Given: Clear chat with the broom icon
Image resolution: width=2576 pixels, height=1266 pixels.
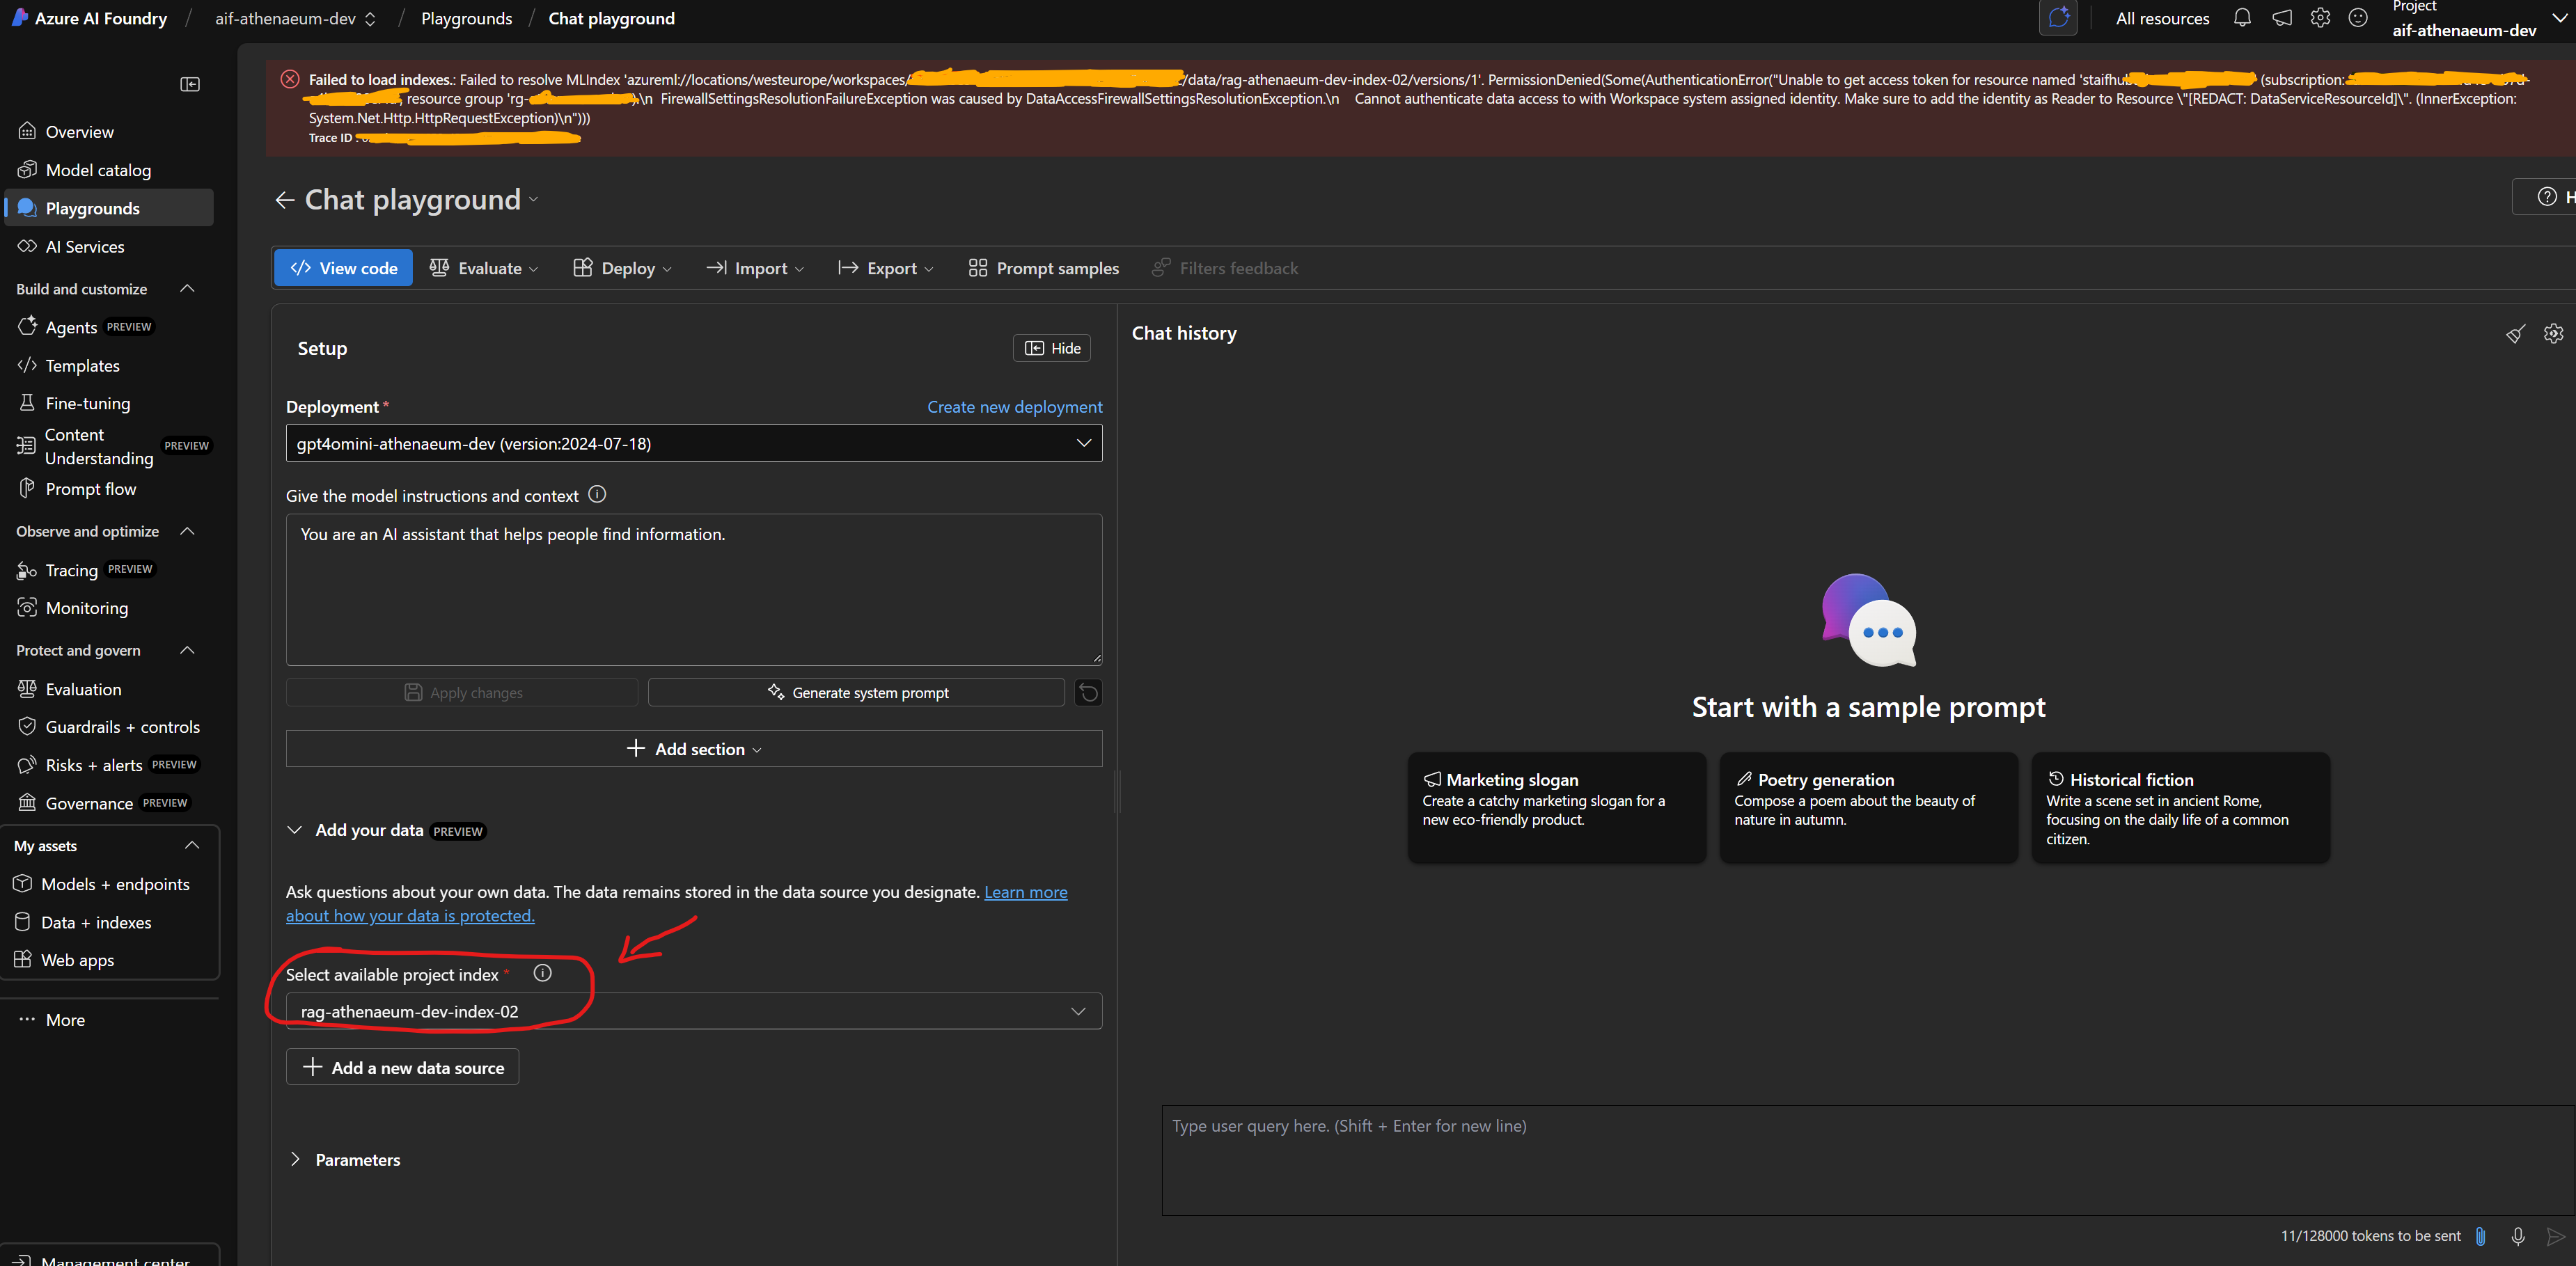Looking at the screenshot, I should tap(2515, 334).
